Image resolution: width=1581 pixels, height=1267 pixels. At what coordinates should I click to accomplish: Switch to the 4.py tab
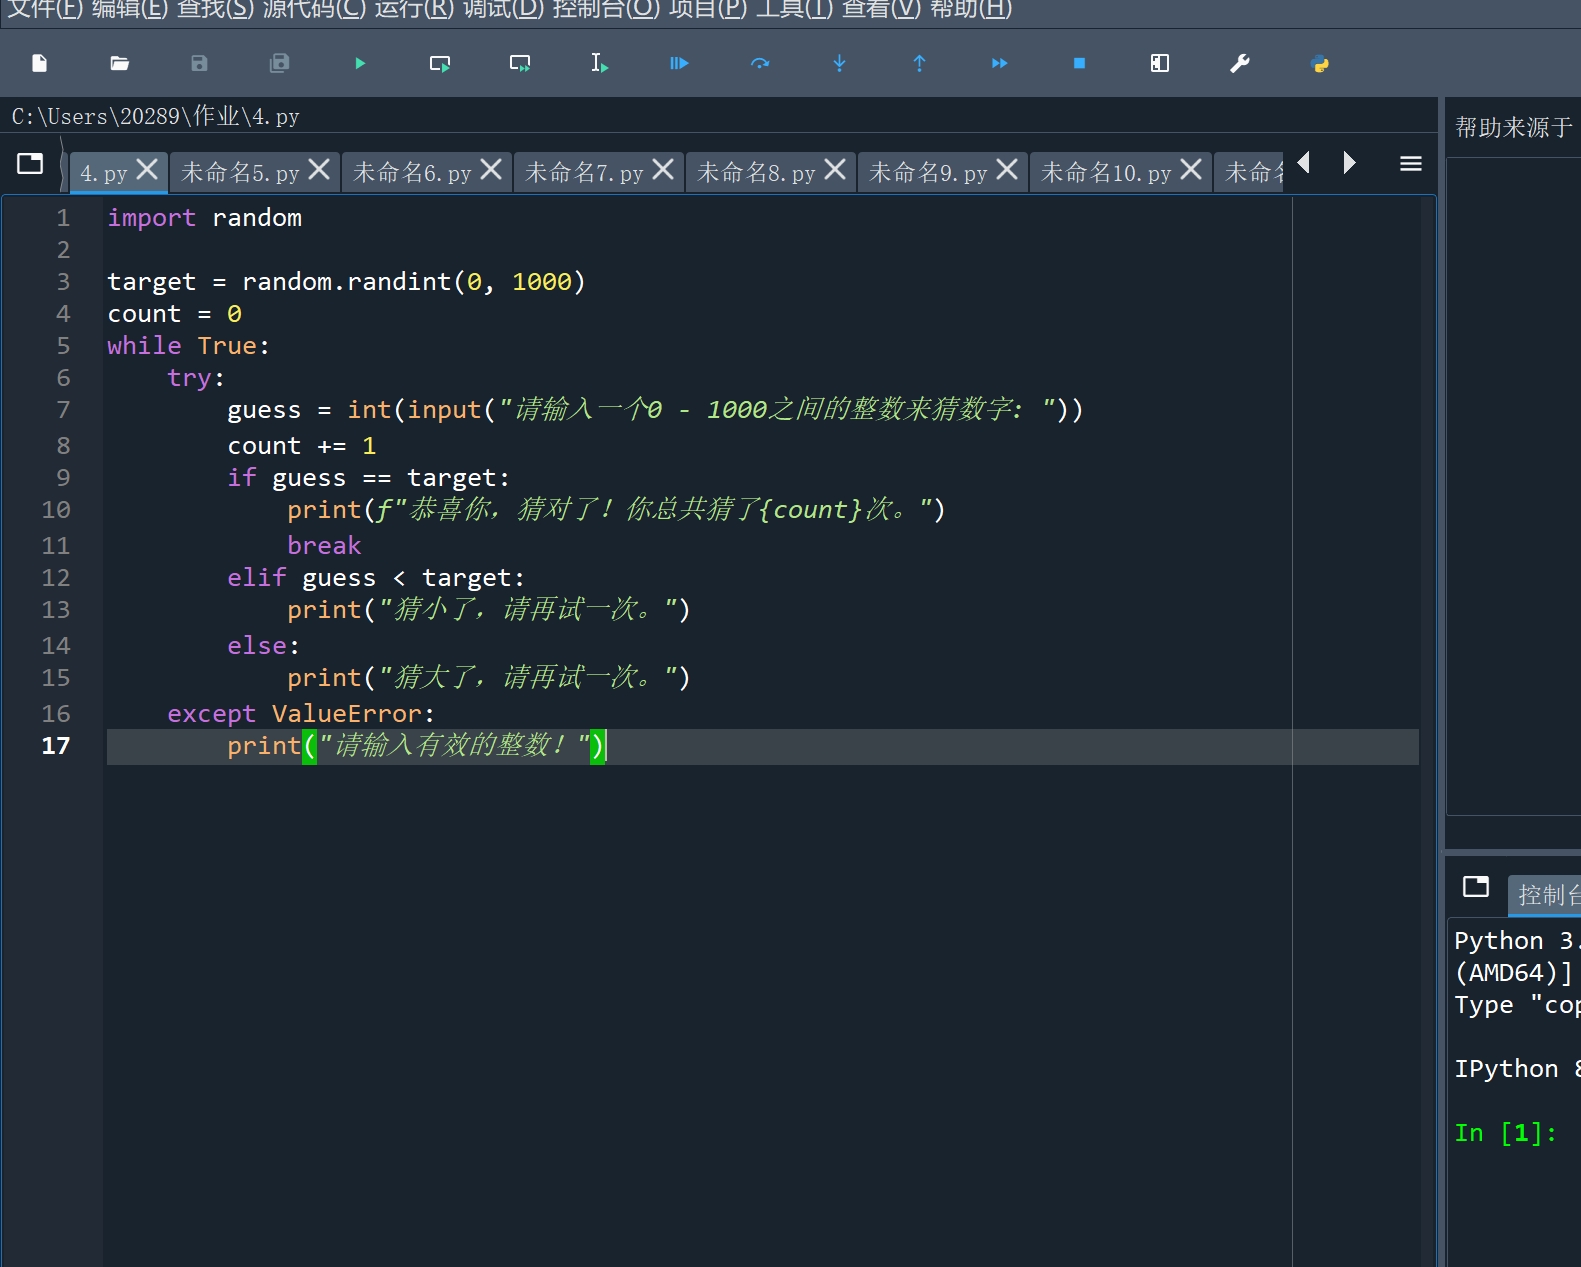tap(104, 173)
